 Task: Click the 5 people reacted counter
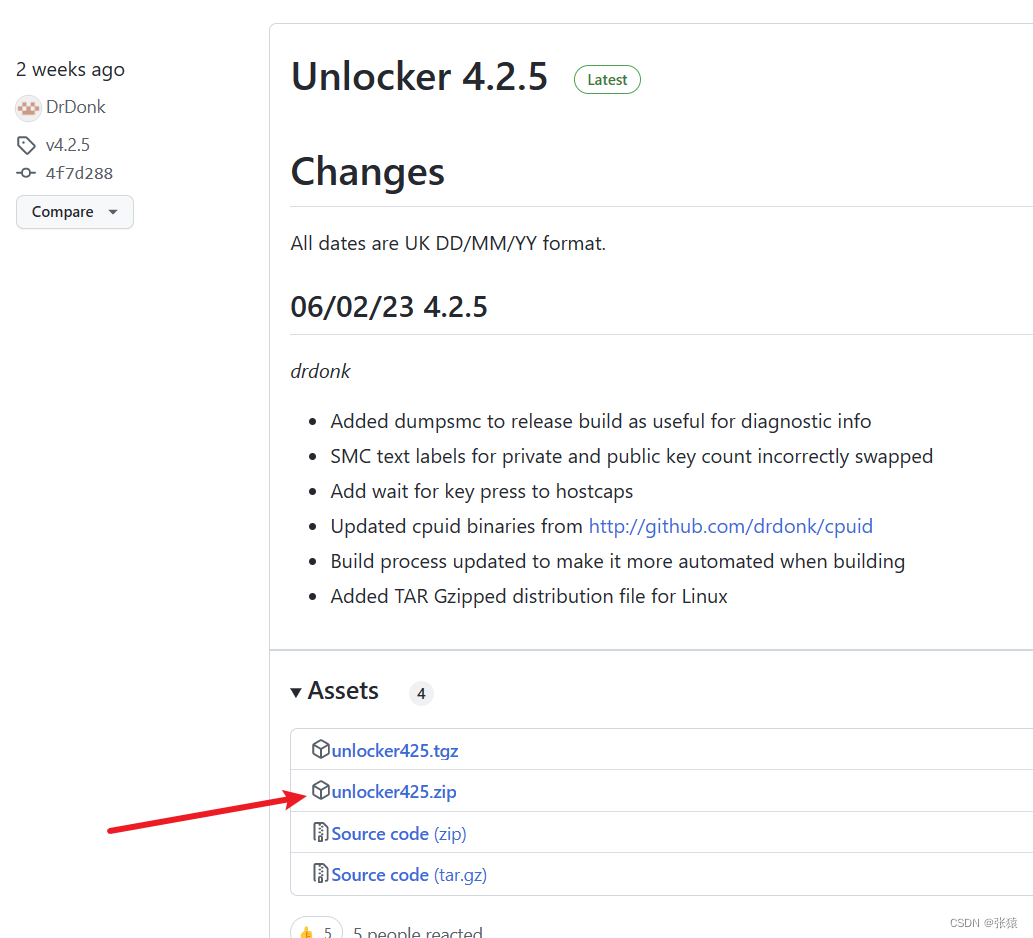[418, 931]
